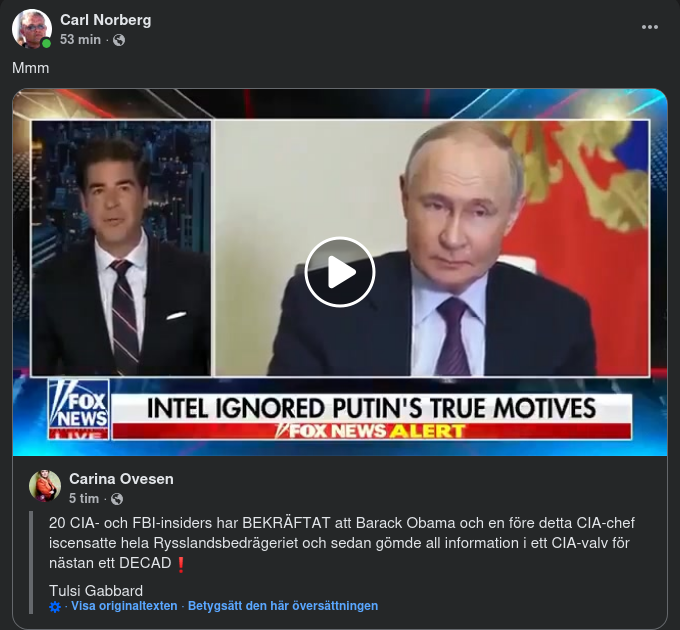The width and height of the screenshot is (680, 630).
Task: Open Carina Ovesen's profile avatar
Action: click(x=45, y=486)
